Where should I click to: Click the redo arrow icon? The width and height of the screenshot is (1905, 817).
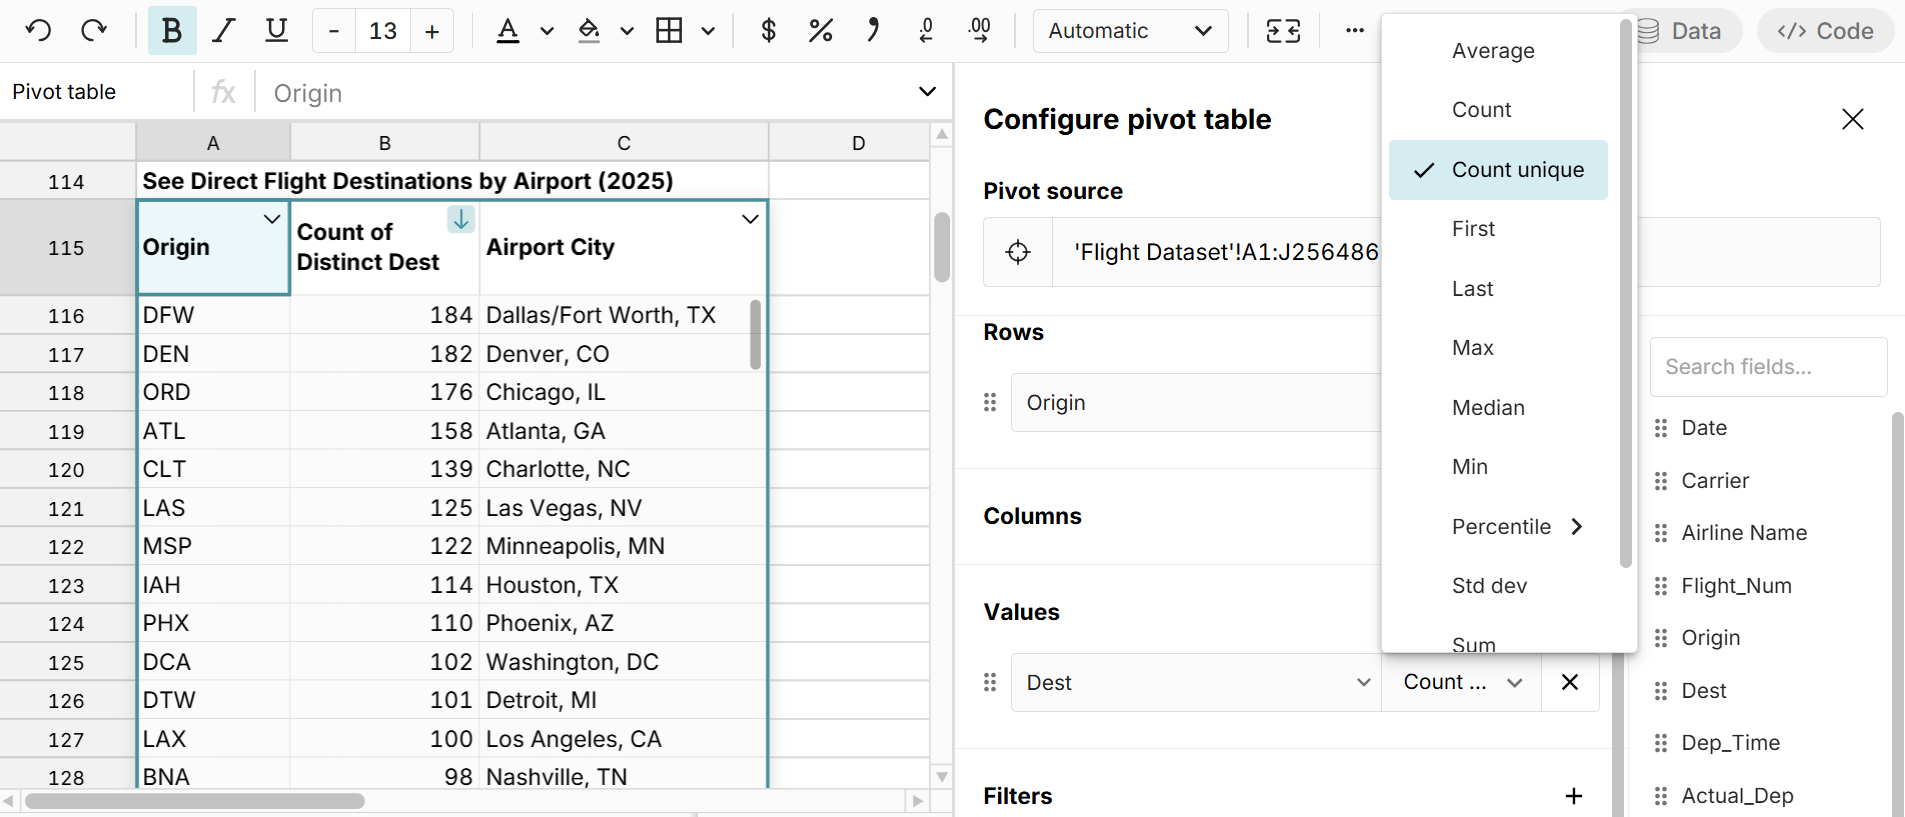(x=94, y=31)
